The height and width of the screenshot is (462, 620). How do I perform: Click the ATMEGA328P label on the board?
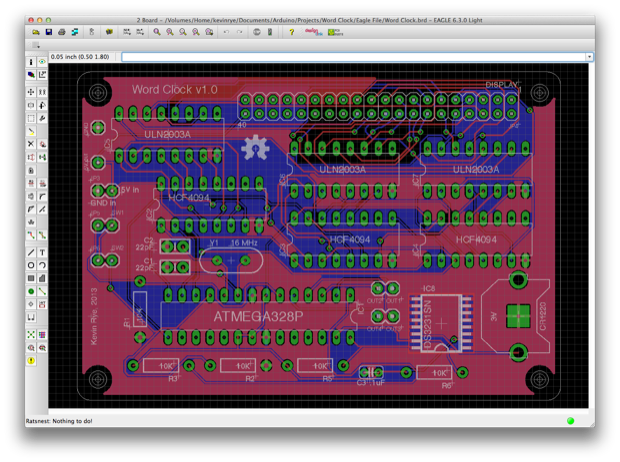pos(258,316)
